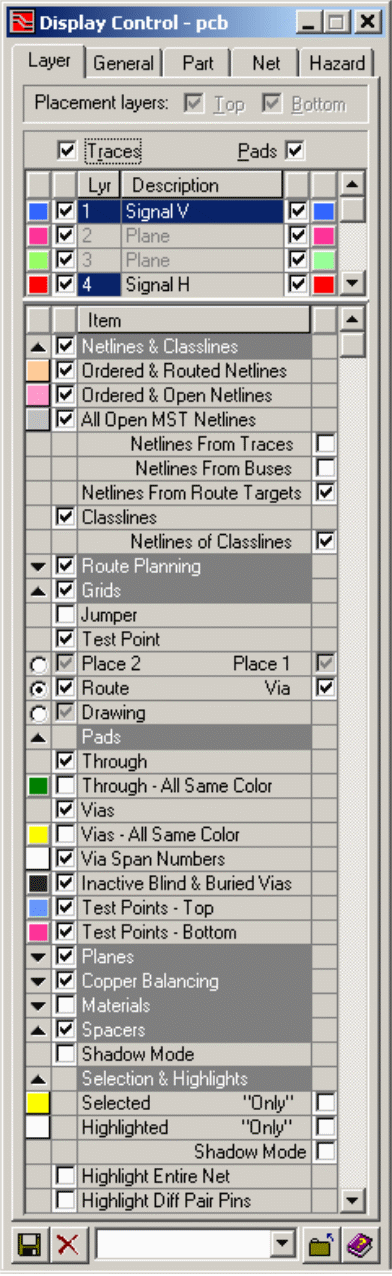Collapse the Netlines & Classlines section
The image size is (392, 1276).
coord(38,347)
